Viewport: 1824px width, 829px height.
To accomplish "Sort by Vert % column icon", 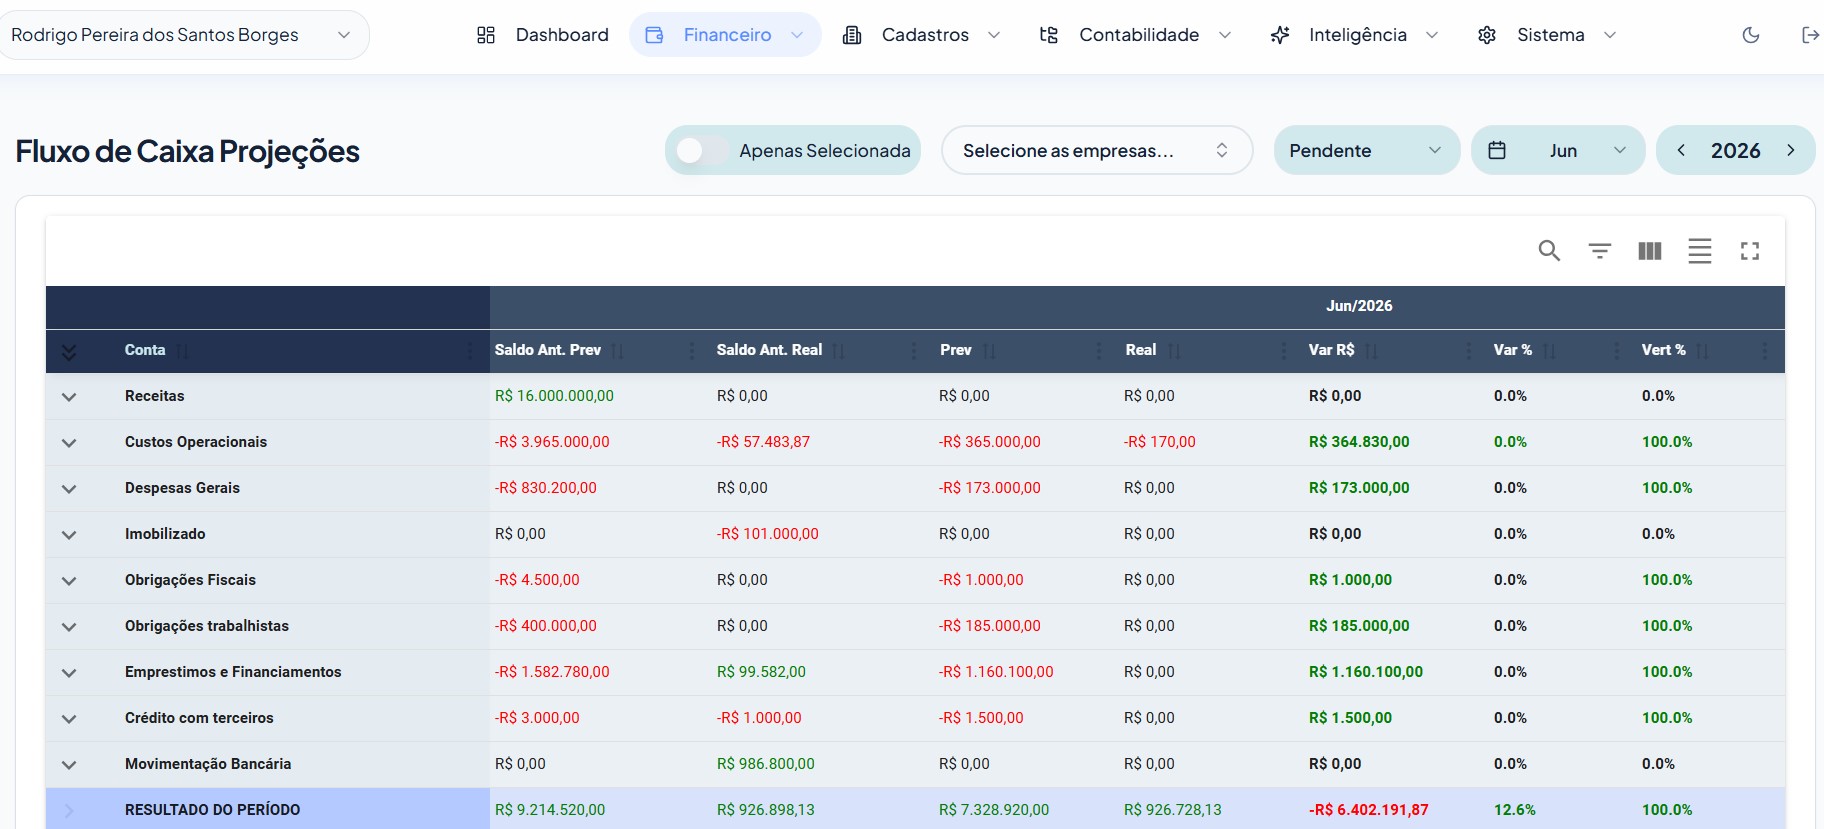I will [1702, 351].
